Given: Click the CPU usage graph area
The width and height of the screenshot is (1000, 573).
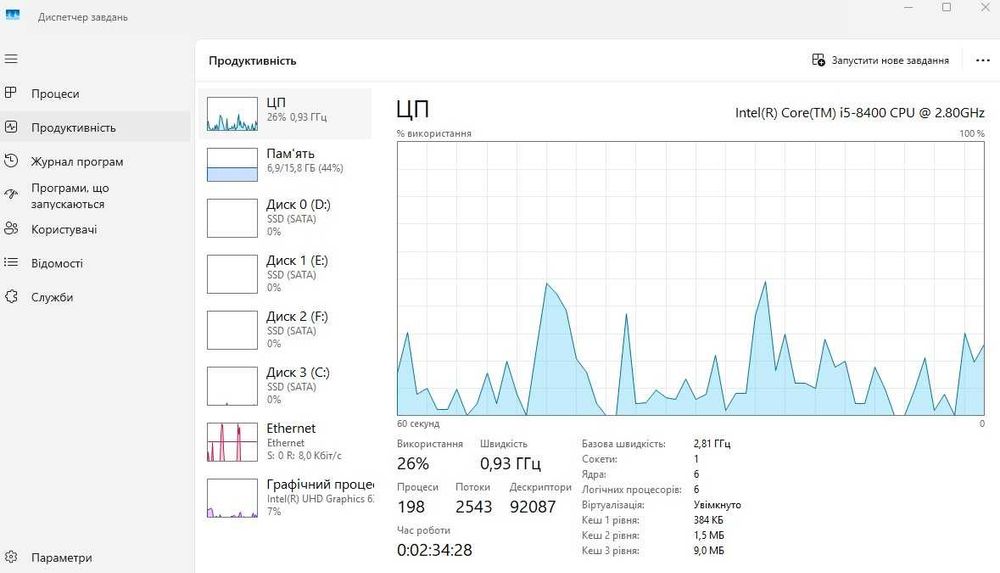Looking at the screenshot, I should [x=691, y=278].
